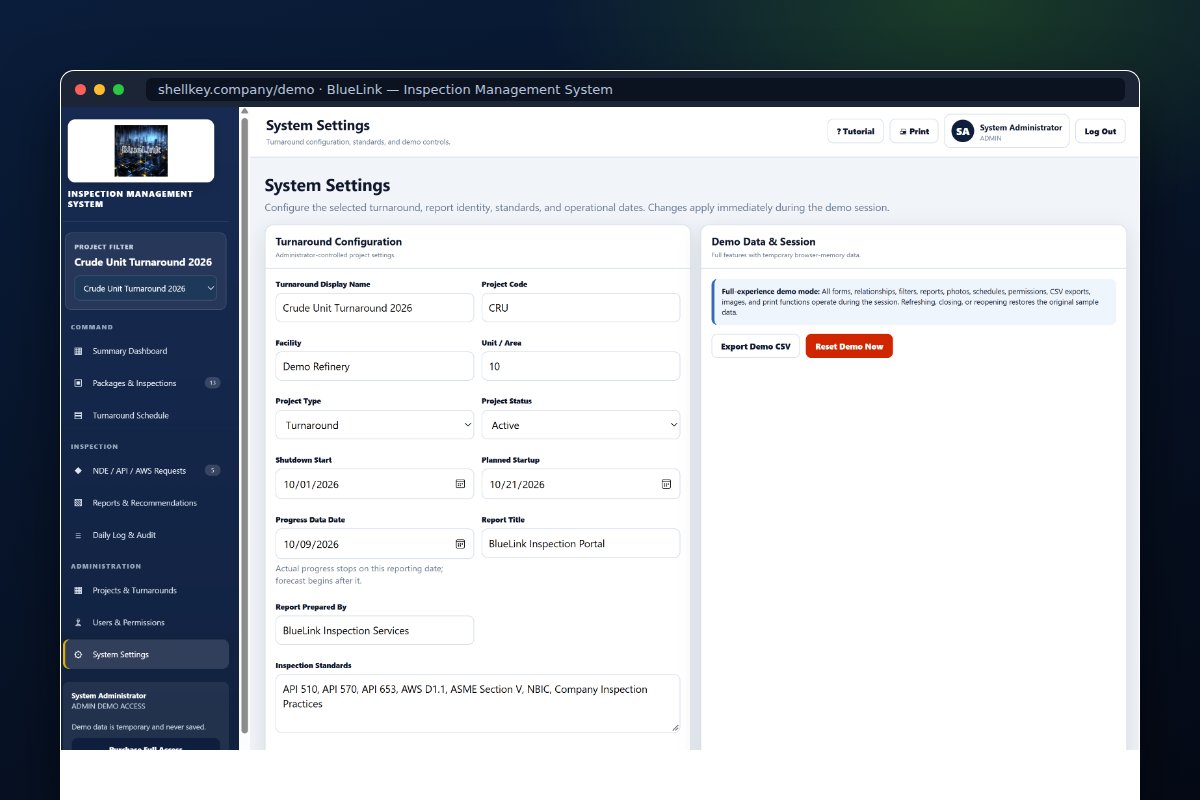Click the Tutorial button
This screenshot has height=800, width=1200.
click(855, 131)
